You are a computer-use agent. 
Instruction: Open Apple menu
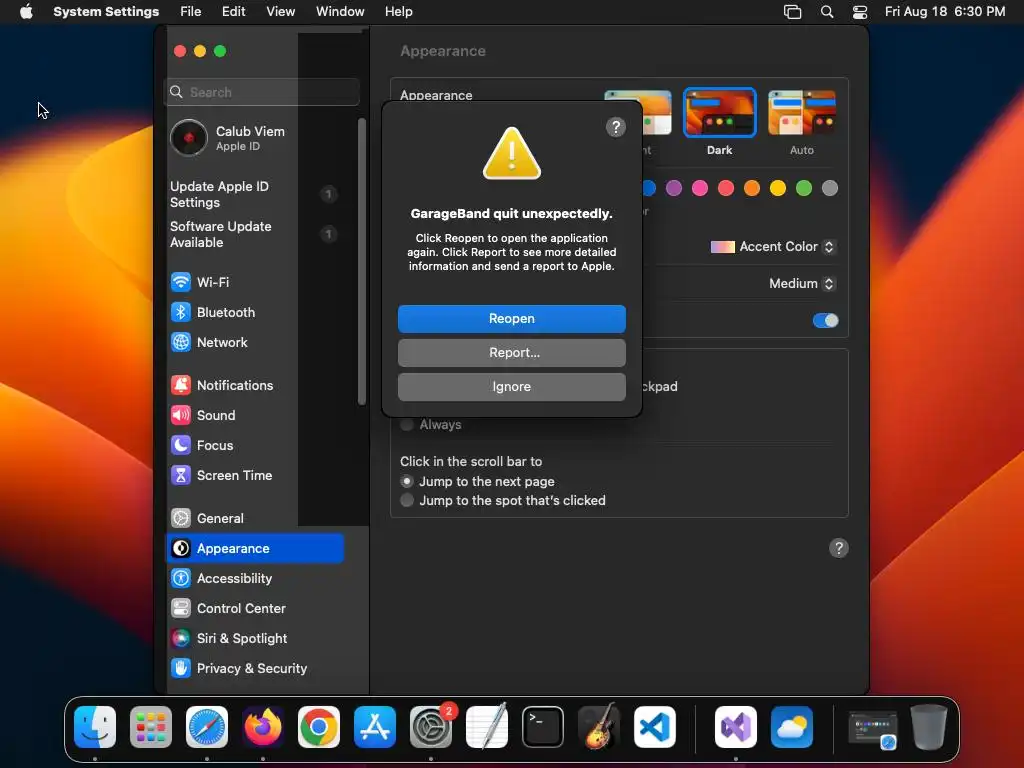pyautogui.click(x=26, y=12)
